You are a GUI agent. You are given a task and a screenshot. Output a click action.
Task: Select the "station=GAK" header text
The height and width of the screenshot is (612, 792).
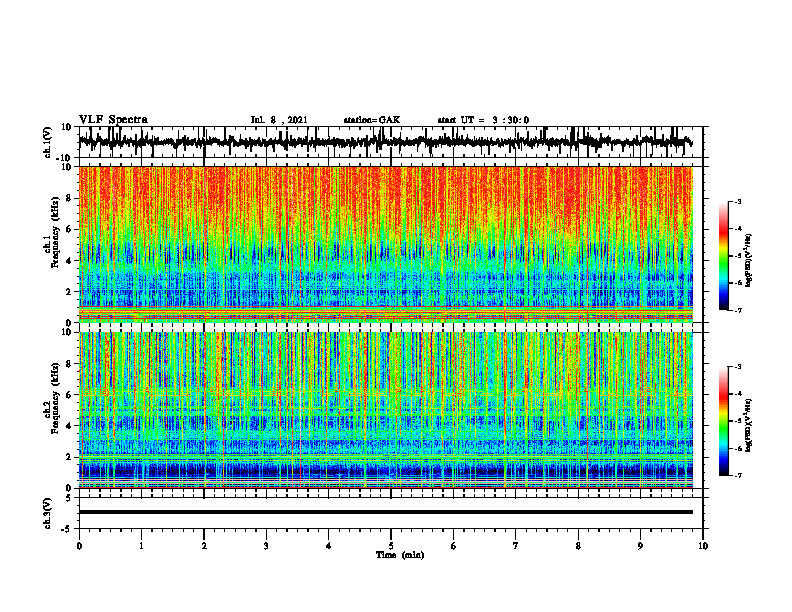[x=372, y=120]
